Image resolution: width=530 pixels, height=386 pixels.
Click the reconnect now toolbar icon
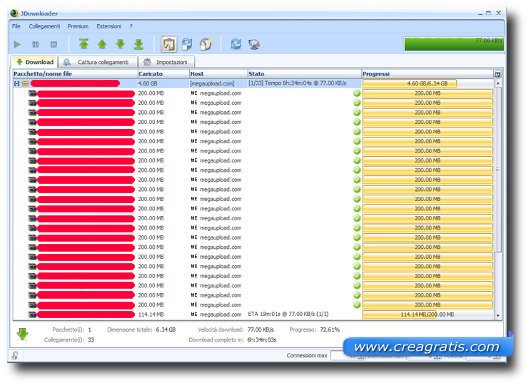click(254, 44)
